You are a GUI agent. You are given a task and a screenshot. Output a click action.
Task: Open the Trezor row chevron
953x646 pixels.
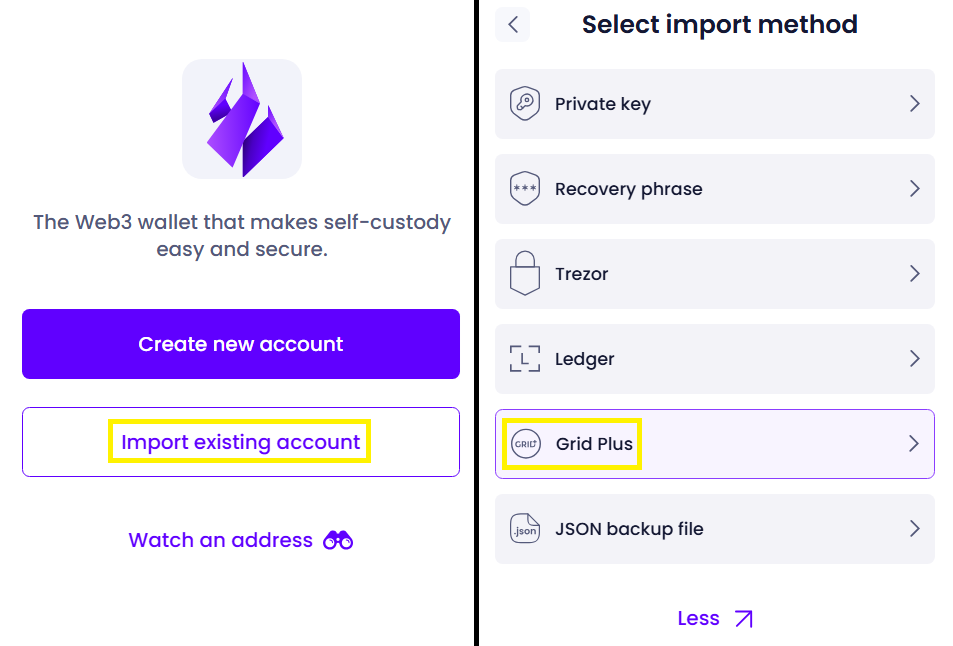[x=914, y=274]
